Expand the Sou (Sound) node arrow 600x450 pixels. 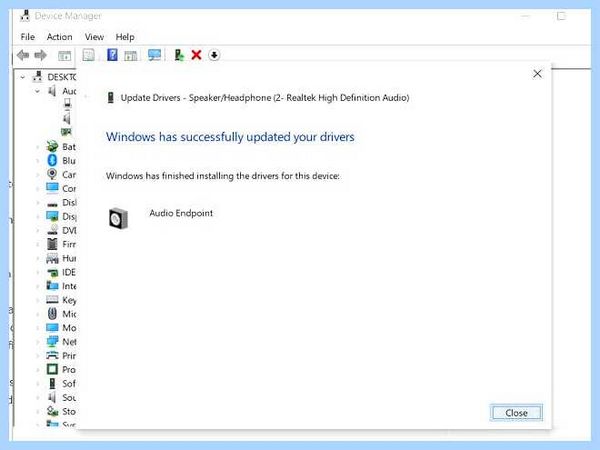pyautogui.click(x=38, y=398)
